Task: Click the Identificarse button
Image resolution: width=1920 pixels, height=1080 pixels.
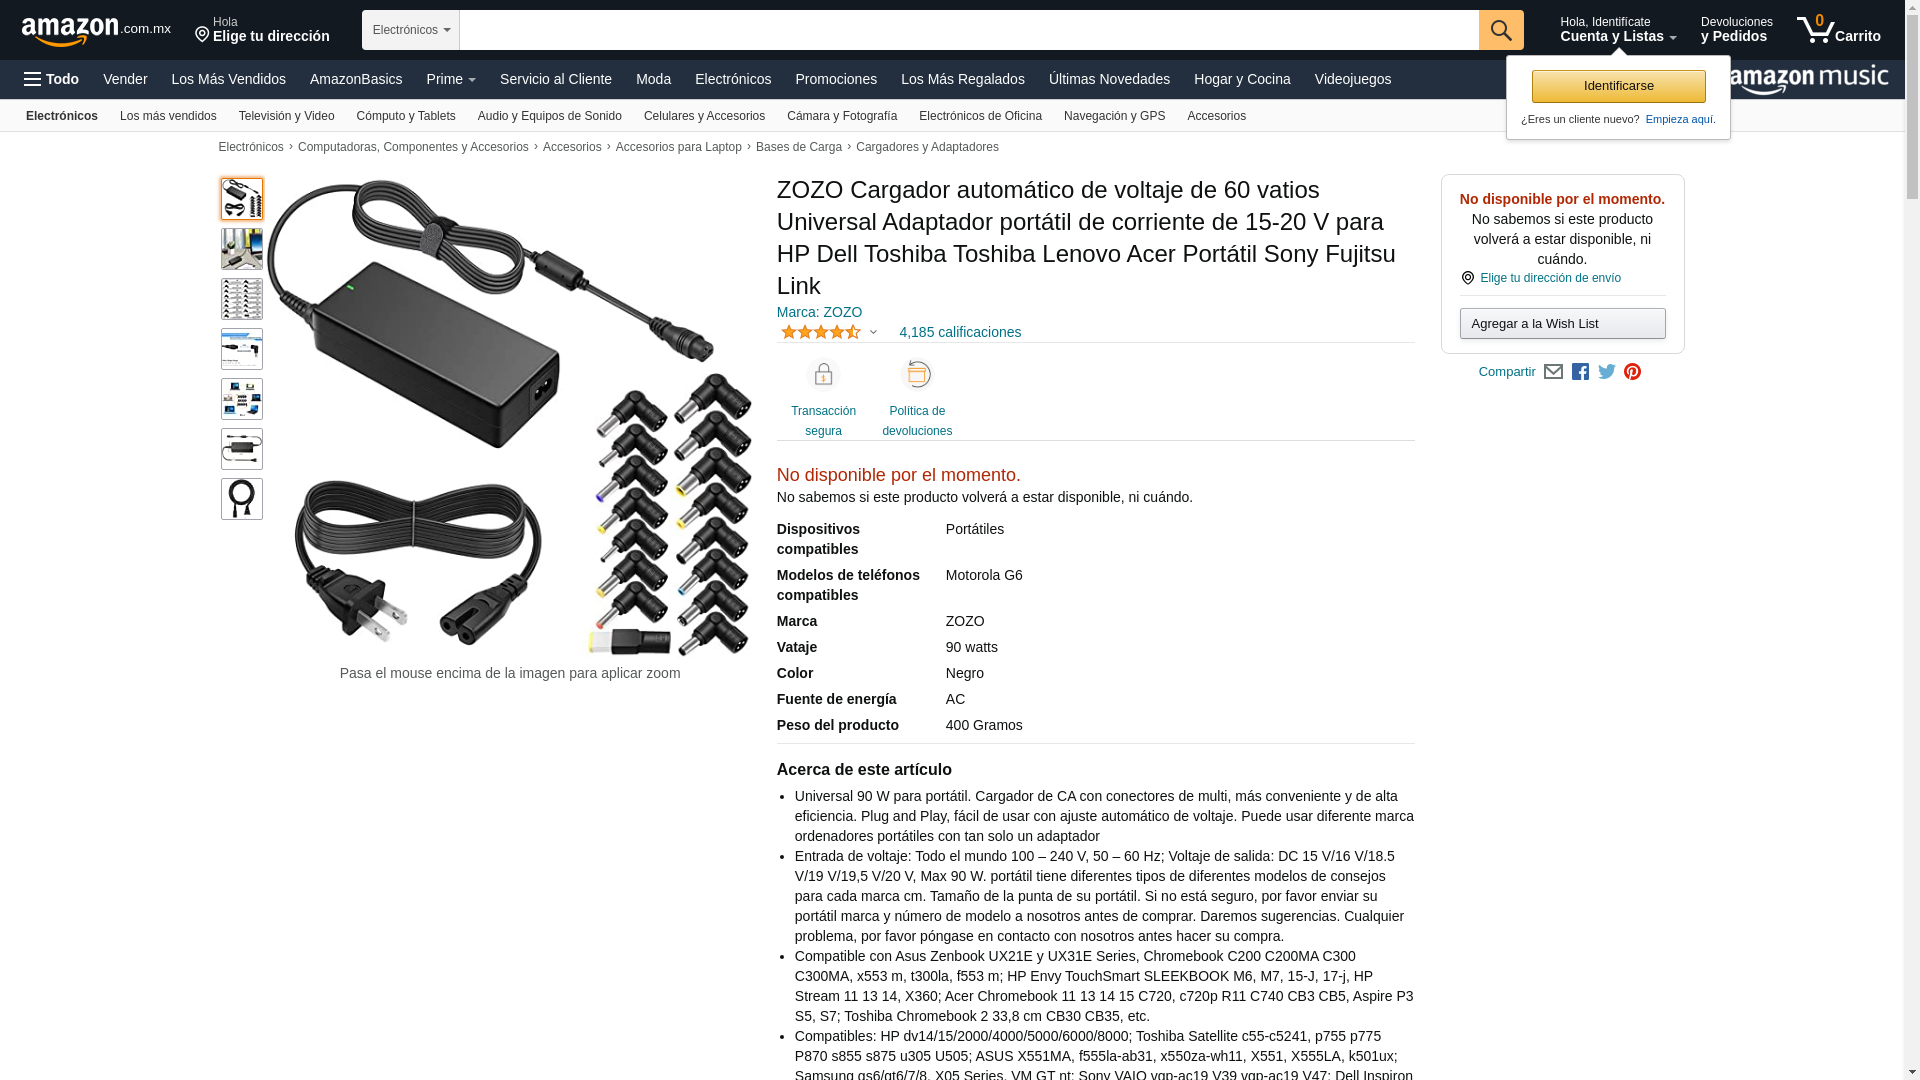Action: [1618, 86]
